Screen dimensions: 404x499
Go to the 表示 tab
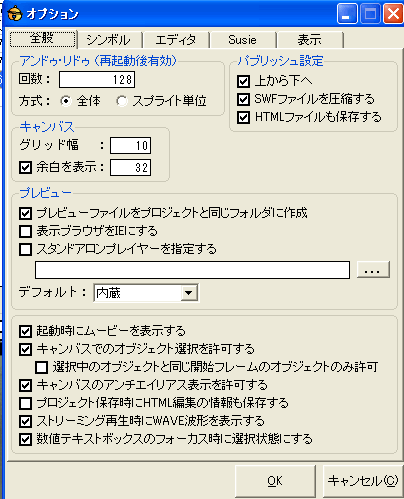pyautogui.click(x=310, y=40)
